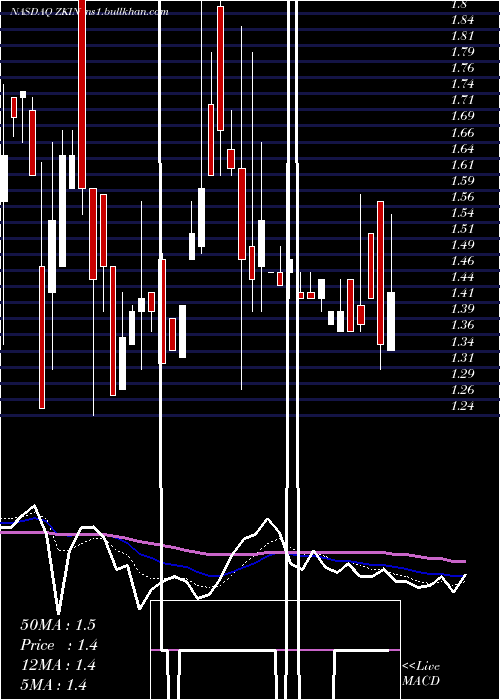500x700 pixels.
Task: Click the 1.26 price axis label
Action: point(462,390)
